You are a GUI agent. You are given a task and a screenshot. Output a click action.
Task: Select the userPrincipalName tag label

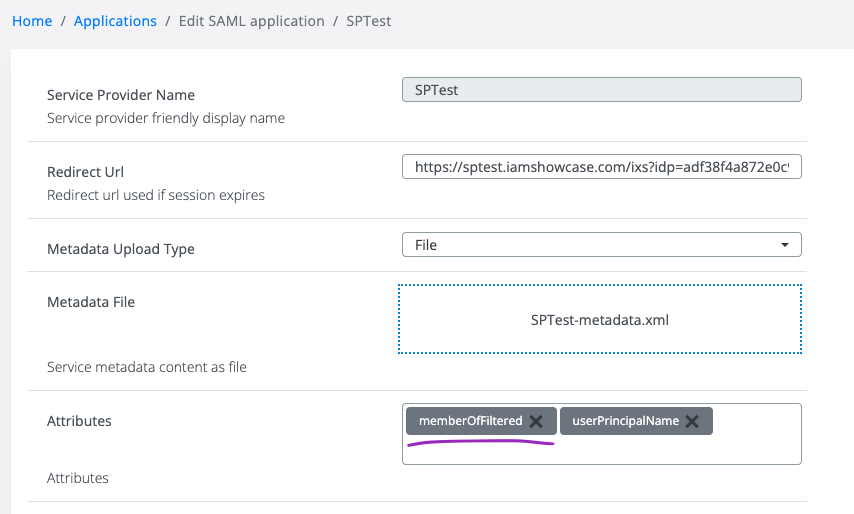tap(625, 421)
